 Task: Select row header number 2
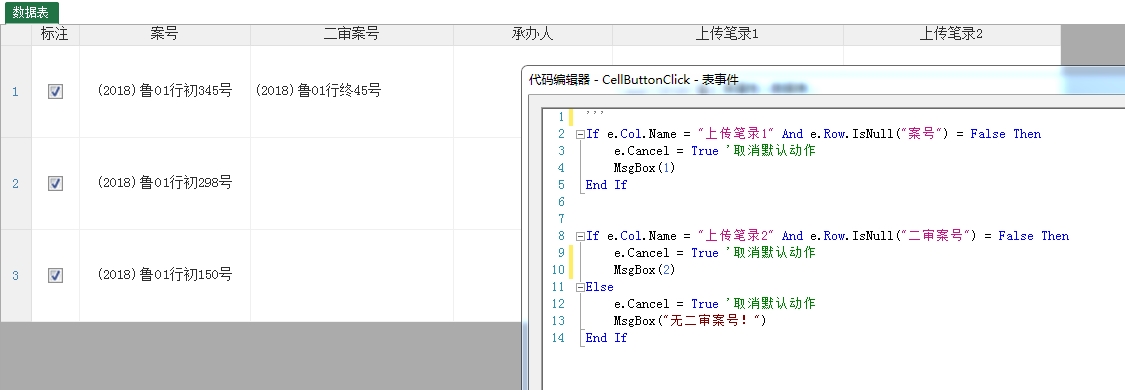click(16, 184)
